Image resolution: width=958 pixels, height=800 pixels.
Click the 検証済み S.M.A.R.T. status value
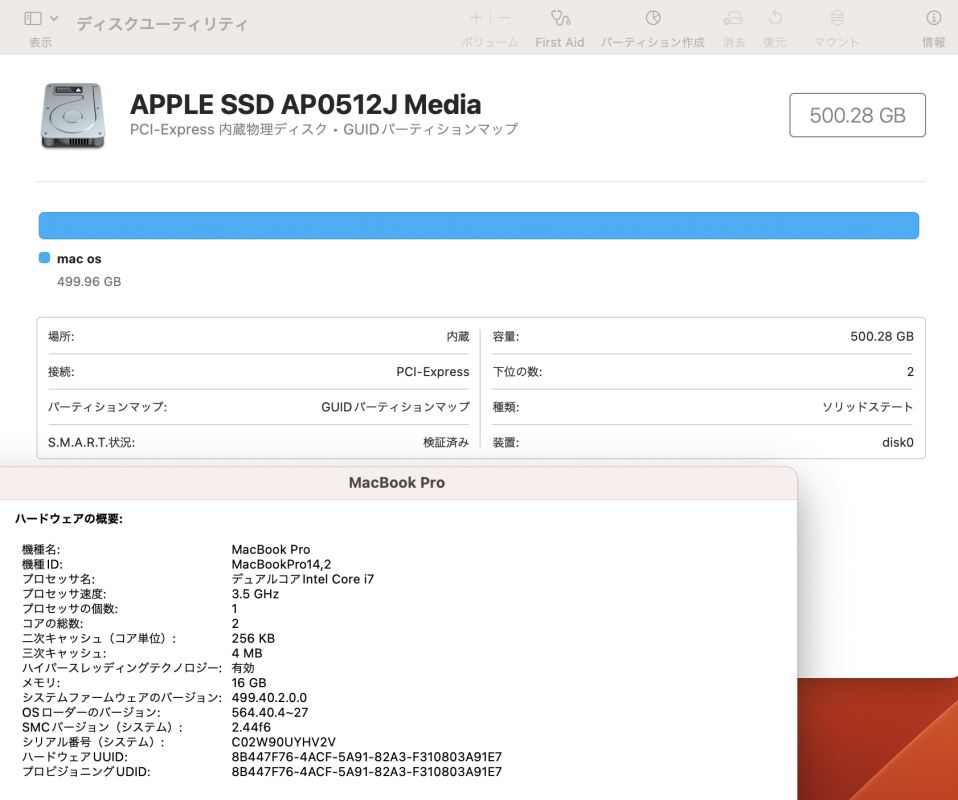446,442
